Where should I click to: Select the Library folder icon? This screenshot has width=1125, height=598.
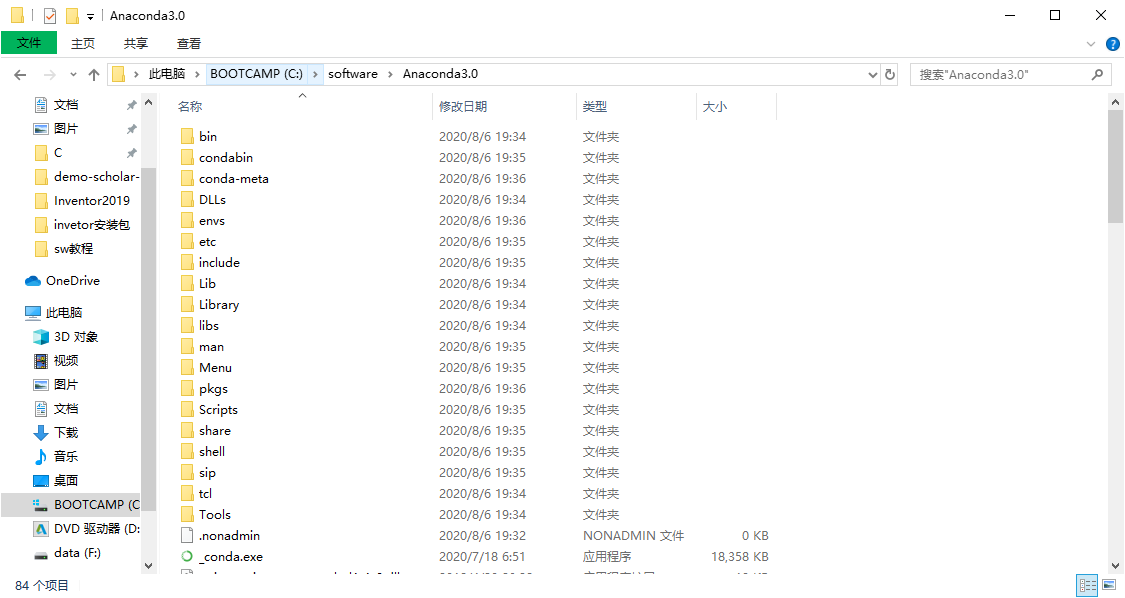[187, 304]
